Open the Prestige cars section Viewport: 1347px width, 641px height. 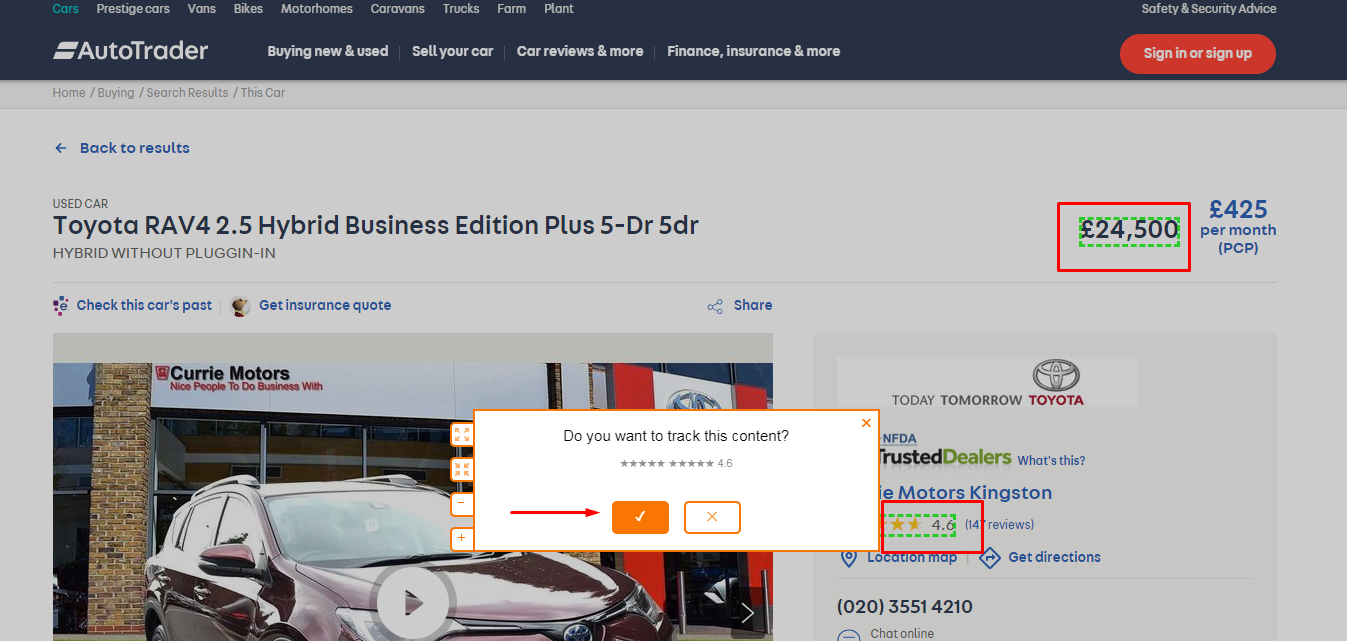coord(133,9)
